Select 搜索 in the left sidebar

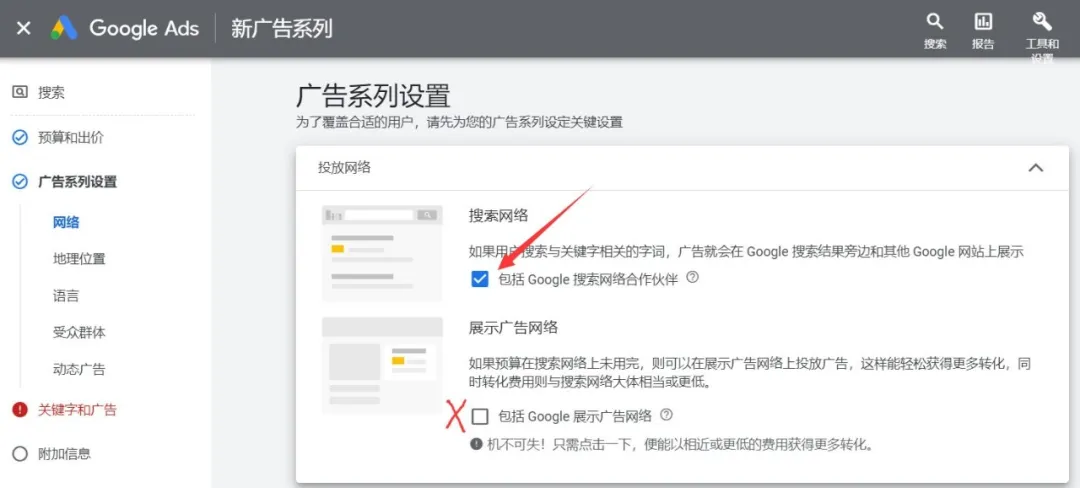tap(51, 92)
